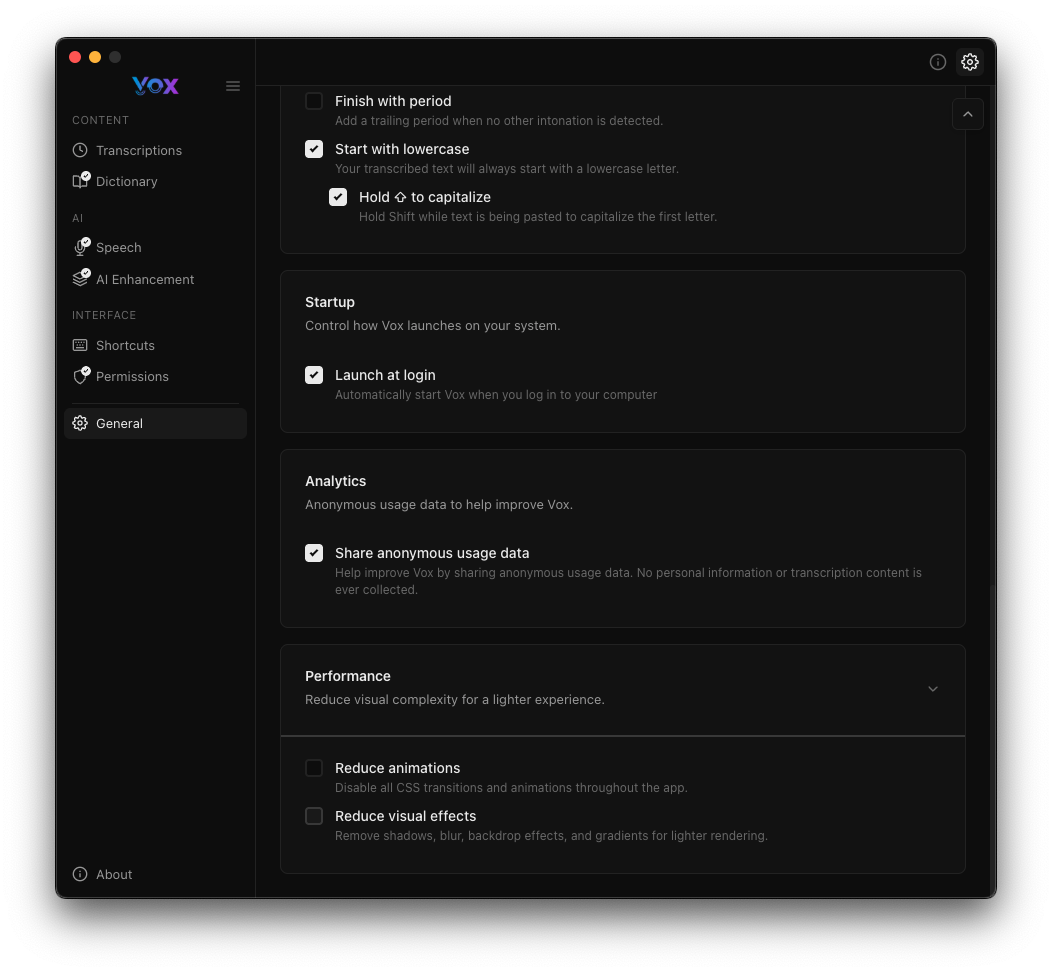Open settings via the top-right gear icon
The image size is (1052, 972).
tap(970, 62)
